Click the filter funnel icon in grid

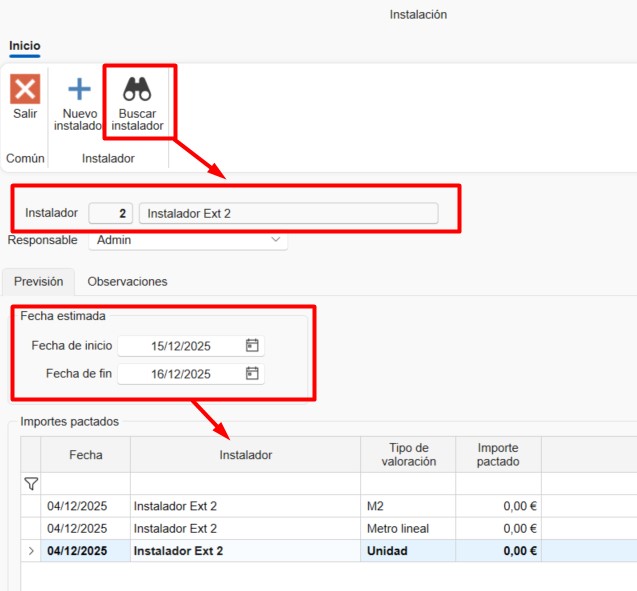(31, 484)
